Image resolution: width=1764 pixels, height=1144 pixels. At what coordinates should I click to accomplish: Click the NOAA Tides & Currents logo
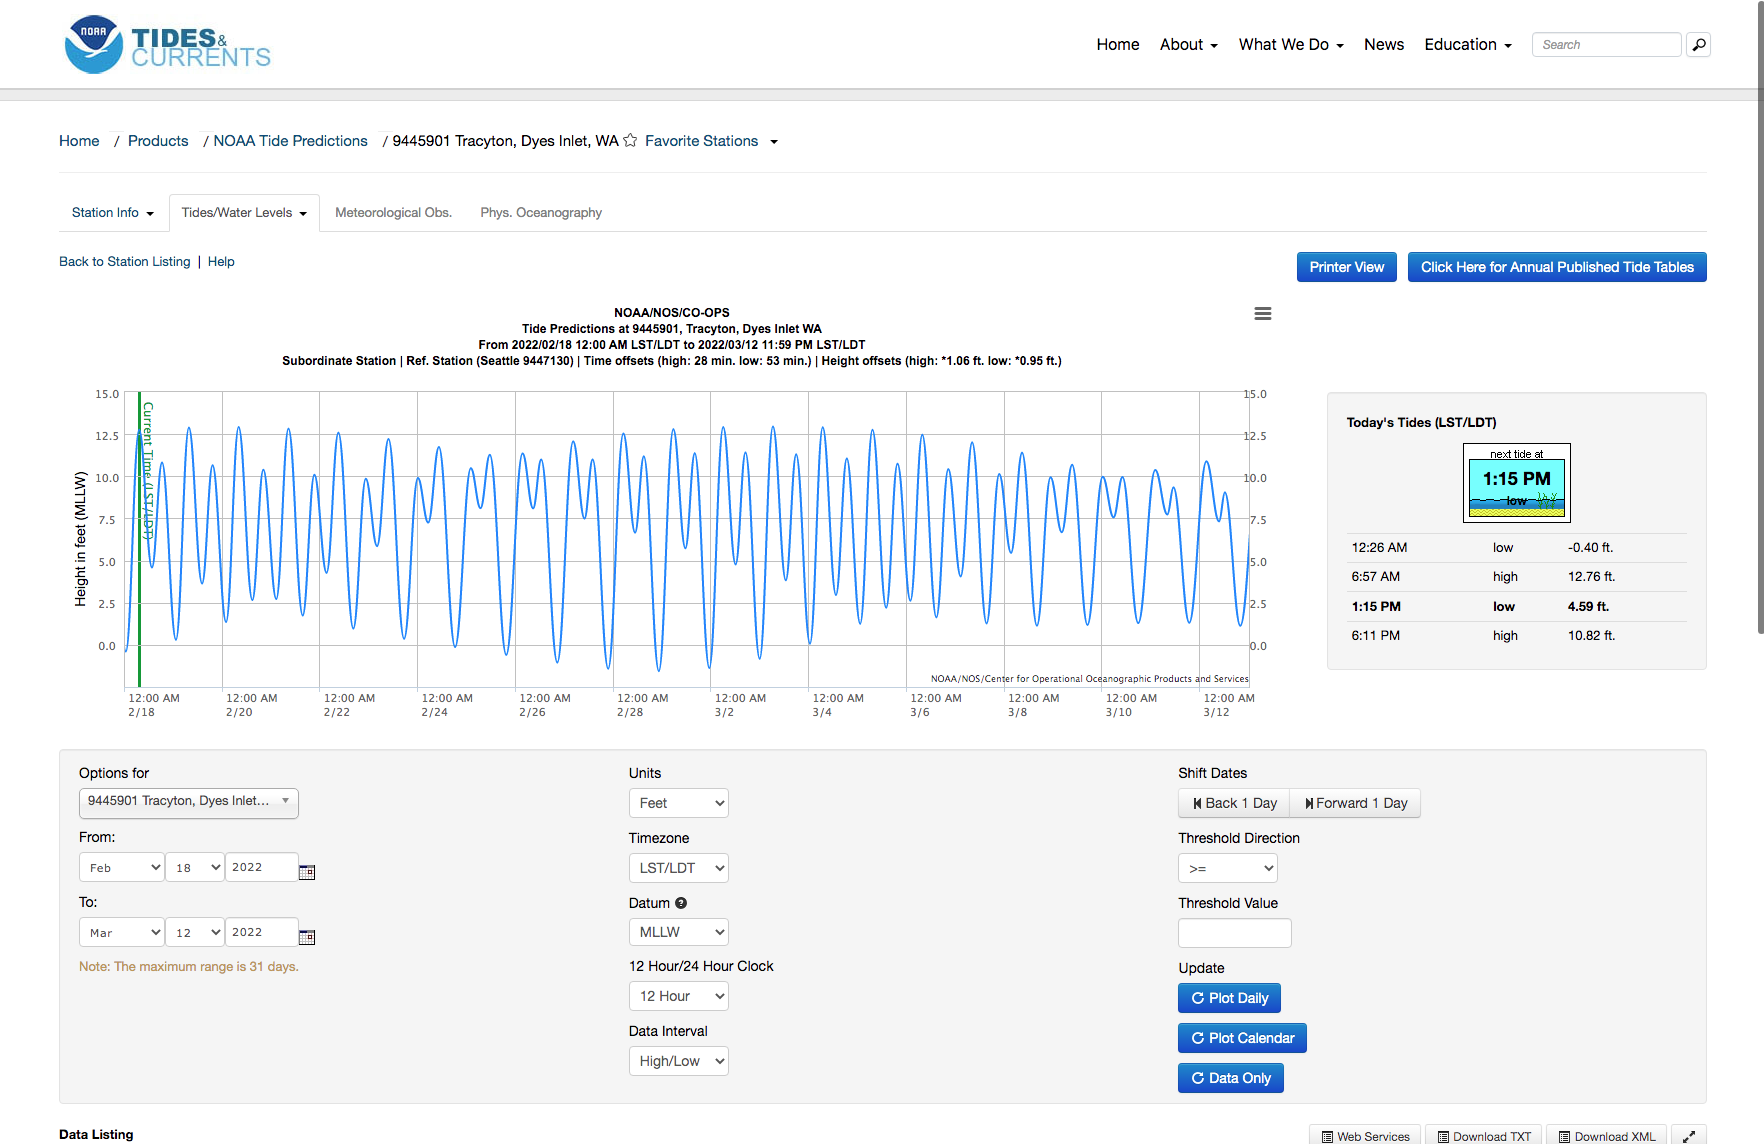coord(167,45)
